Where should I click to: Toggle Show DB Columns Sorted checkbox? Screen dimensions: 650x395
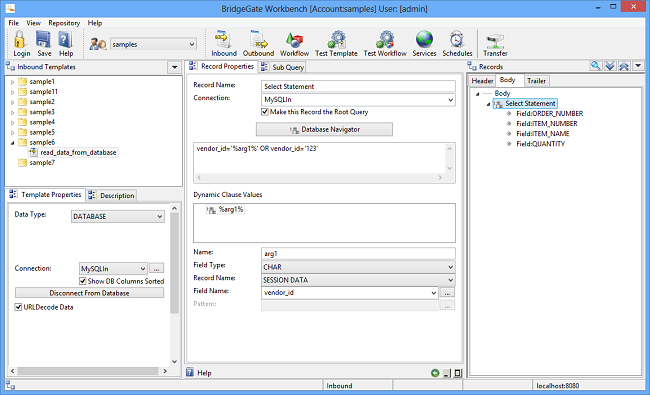click(83, 281)
